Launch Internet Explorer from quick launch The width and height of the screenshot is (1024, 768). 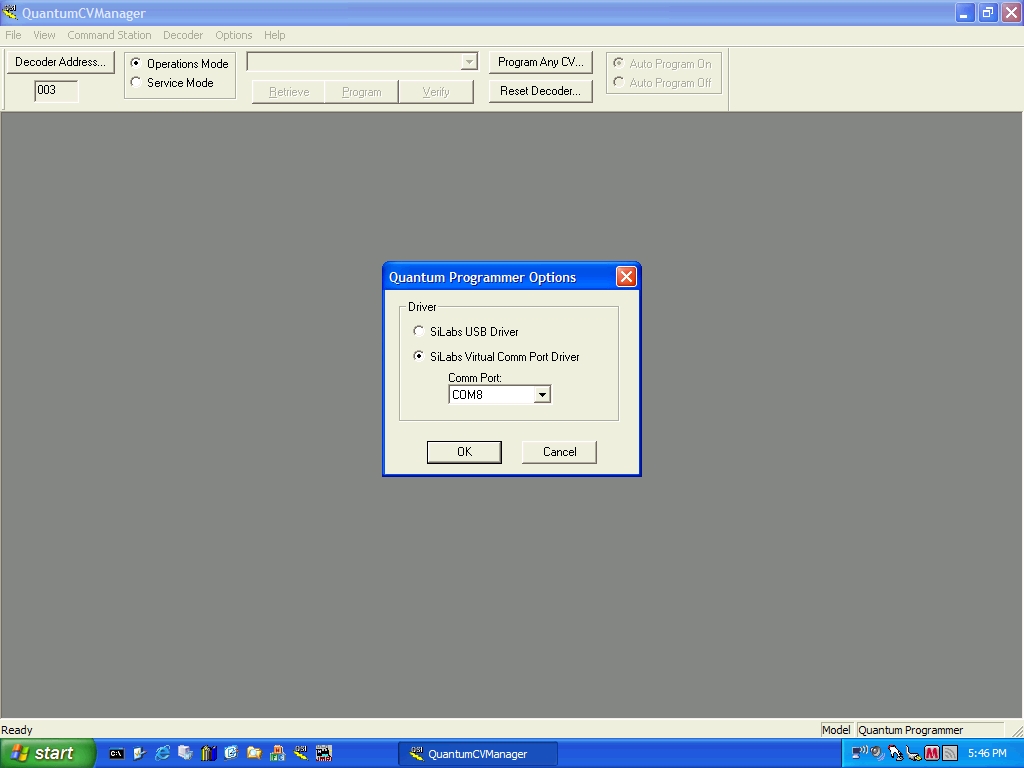(x=163, y=753)
